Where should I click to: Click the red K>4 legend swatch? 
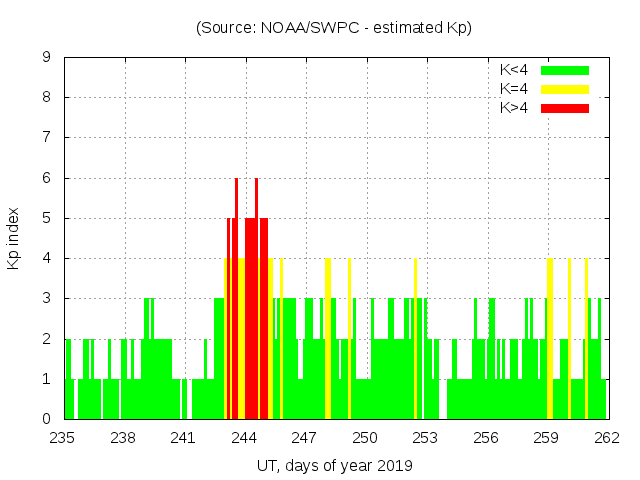(x=565, y=108)
